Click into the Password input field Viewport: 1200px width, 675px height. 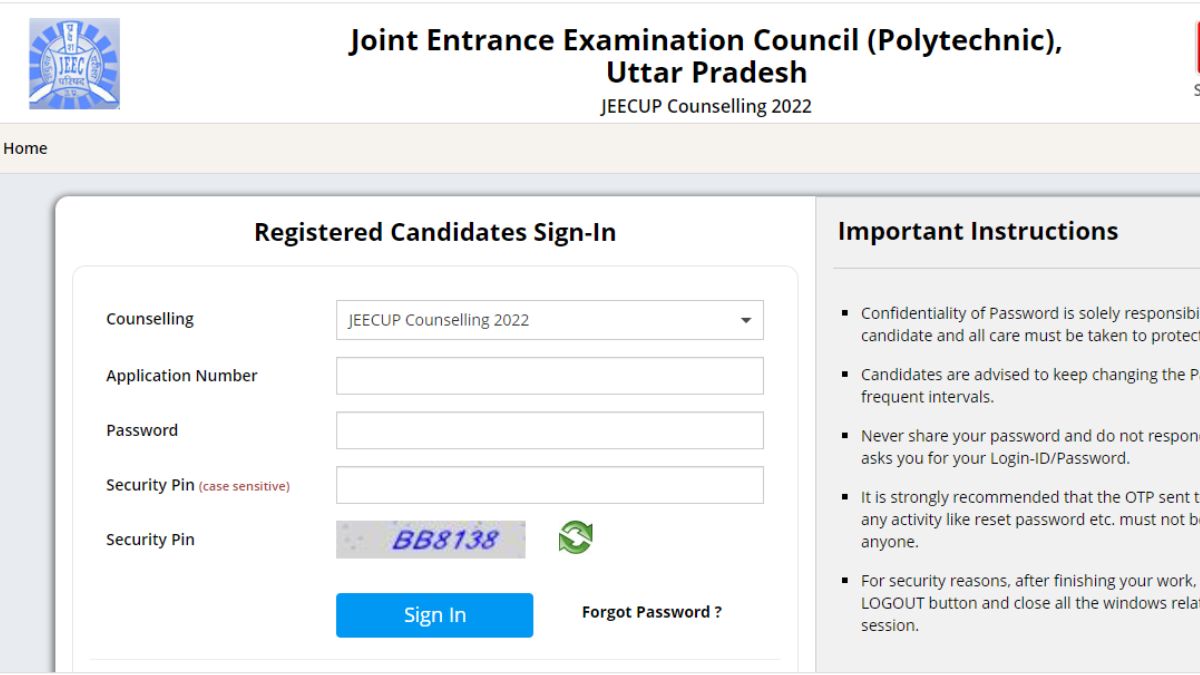point(549,430)
